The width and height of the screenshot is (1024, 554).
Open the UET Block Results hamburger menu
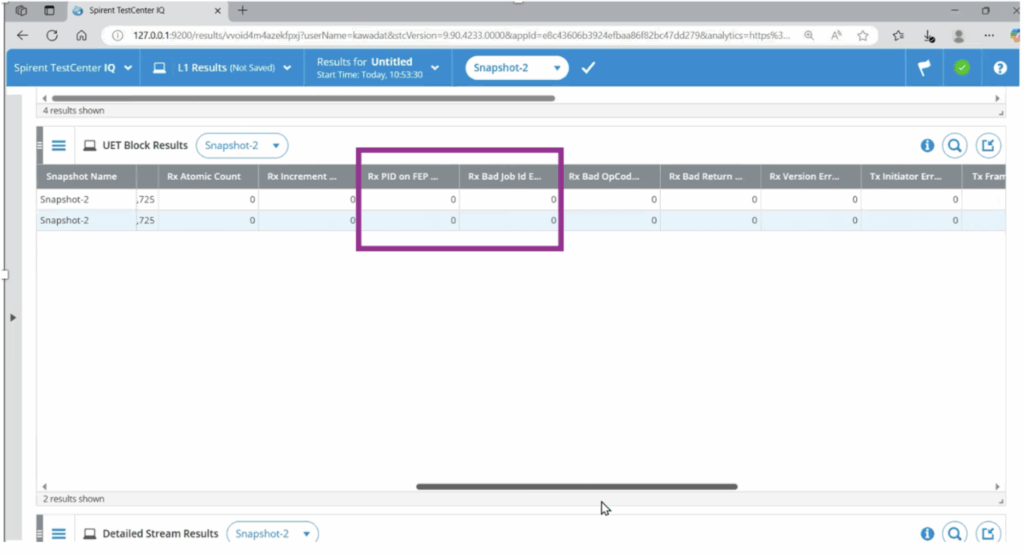click(59, 146)
